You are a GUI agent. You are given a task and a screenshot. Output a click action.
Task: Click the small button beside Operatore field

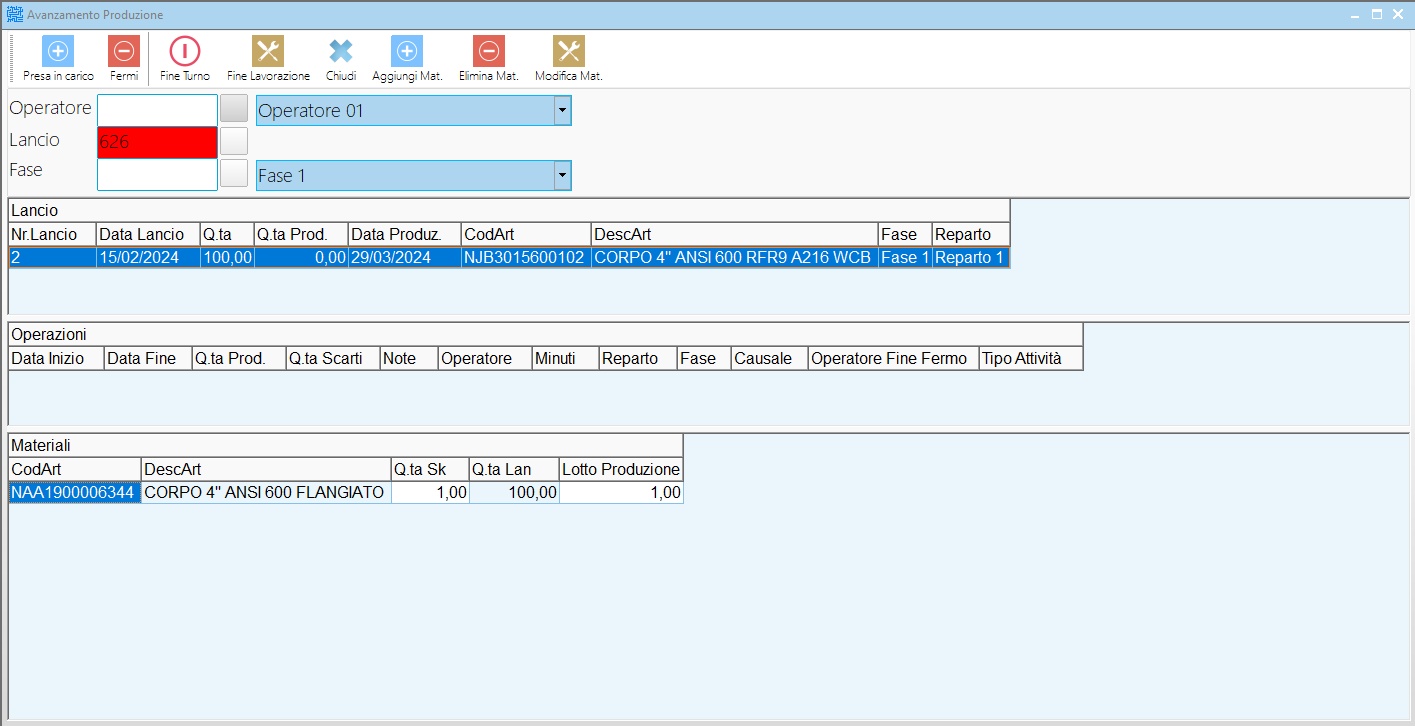tap(234, 109)
